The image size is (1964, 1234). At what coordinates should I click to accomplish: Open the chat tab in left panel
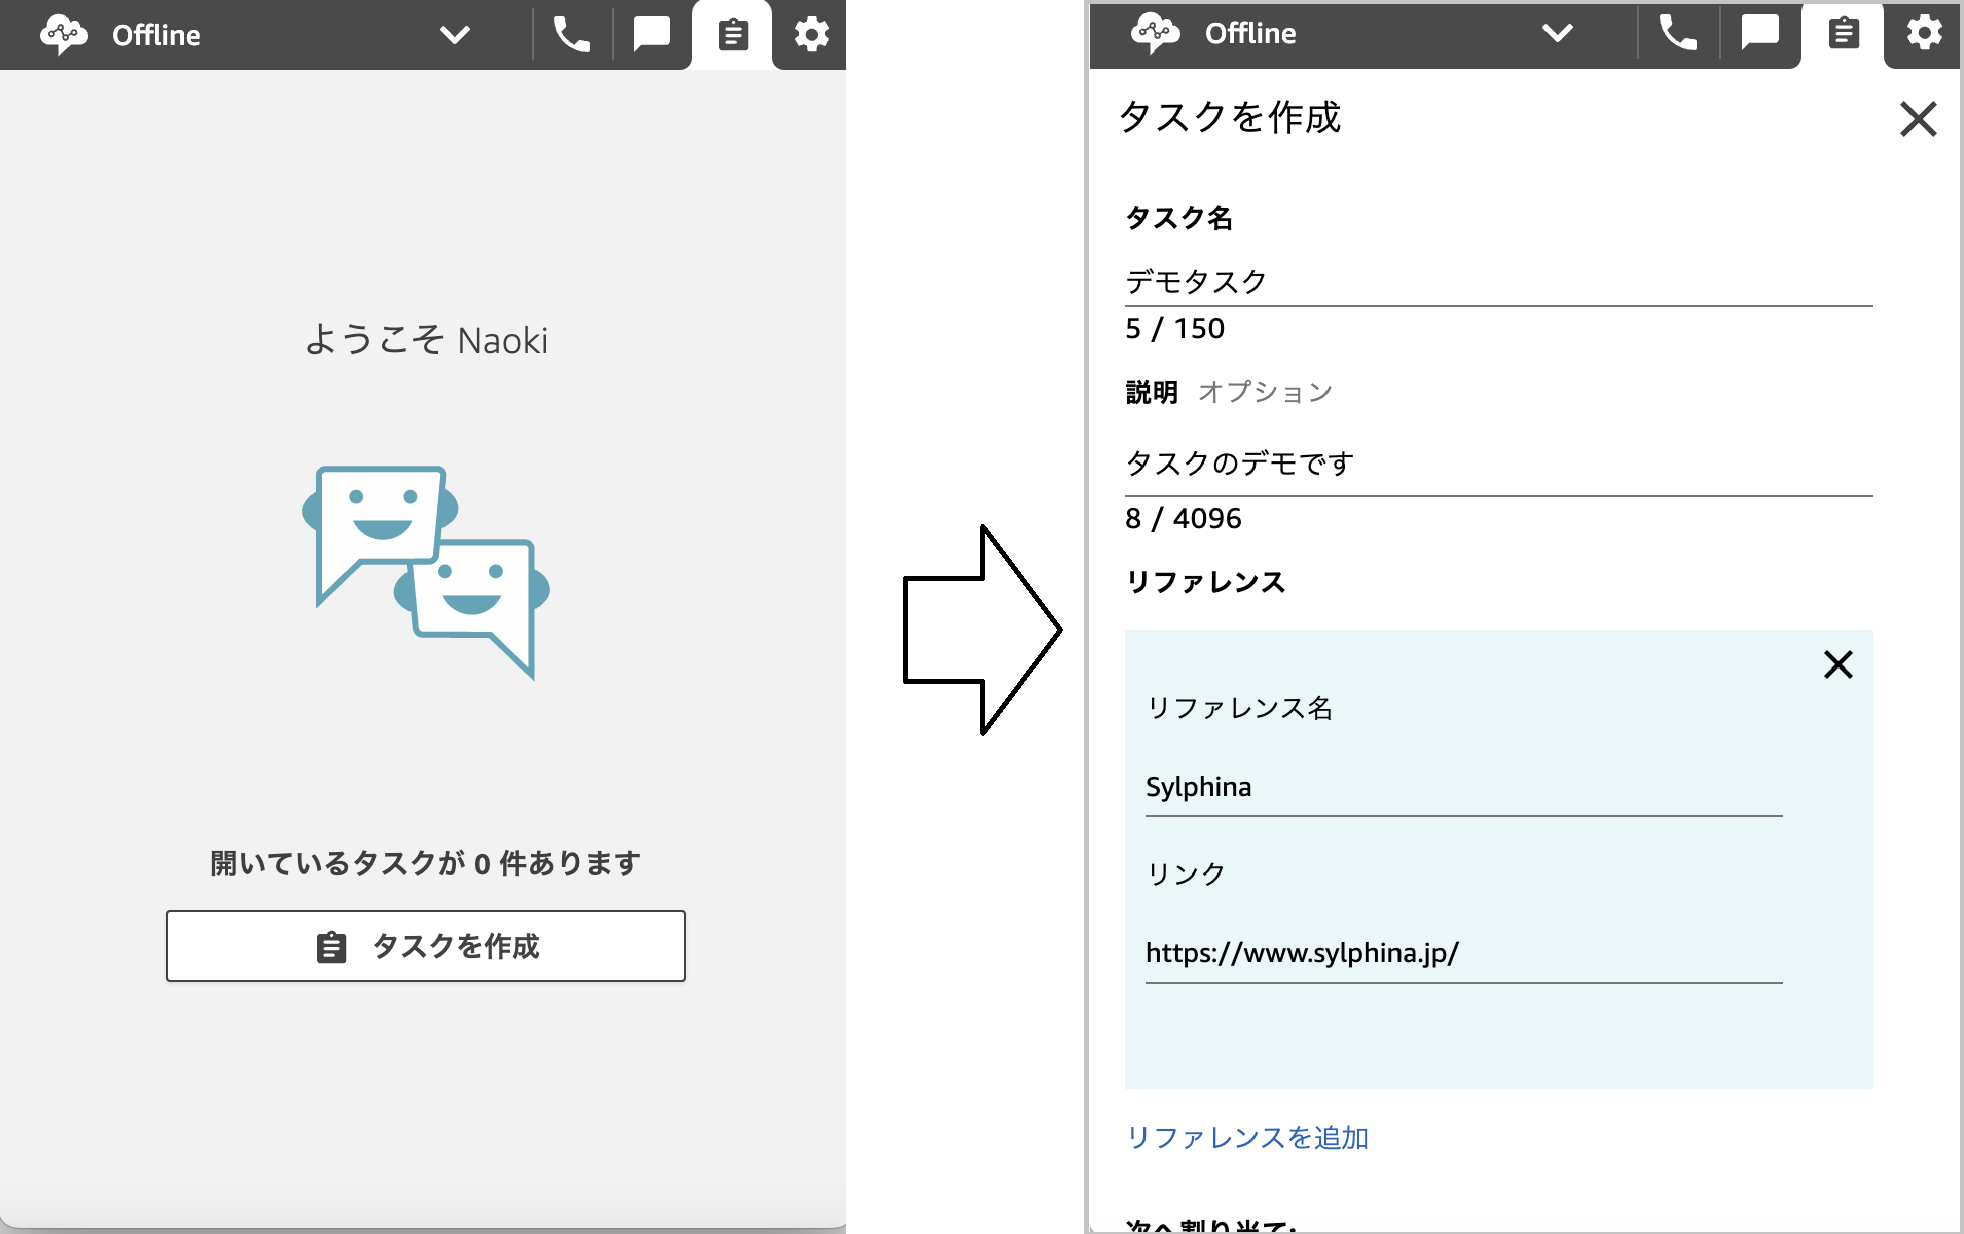(x=652, y=35)
